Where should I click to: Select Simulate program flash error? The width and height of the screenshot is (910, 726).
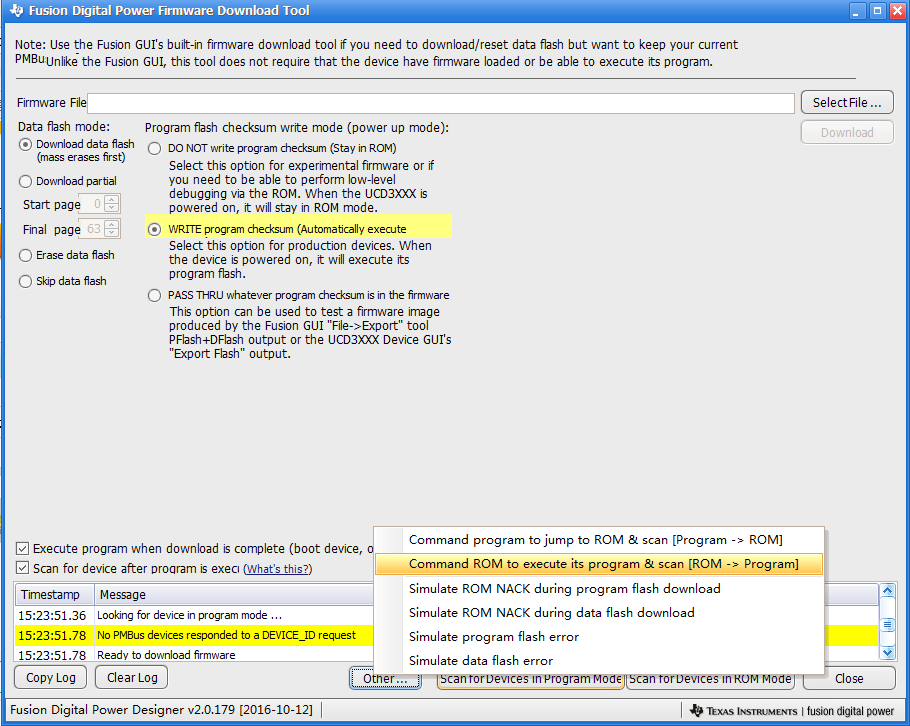(x=598, y=637)
